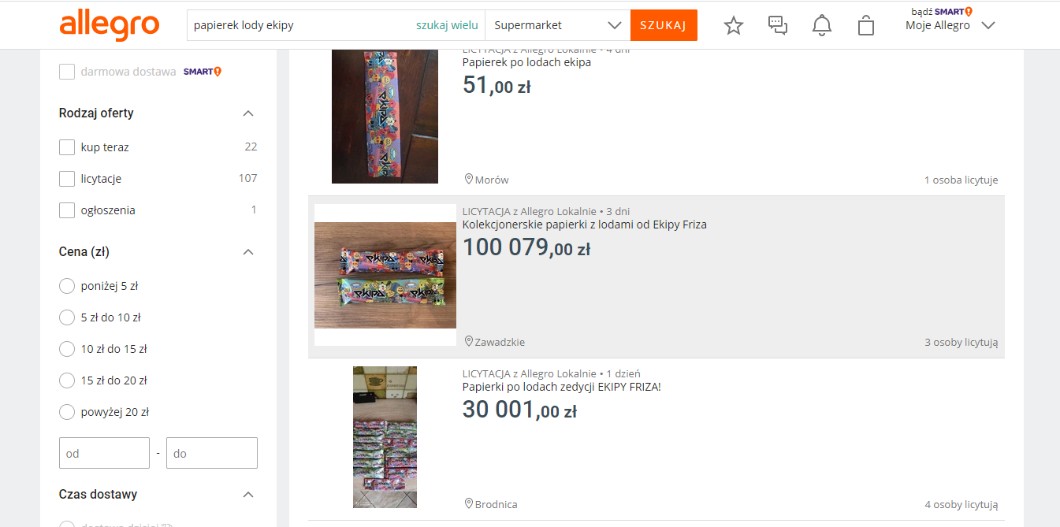Open messages chat icon

(x=777, y=25)
